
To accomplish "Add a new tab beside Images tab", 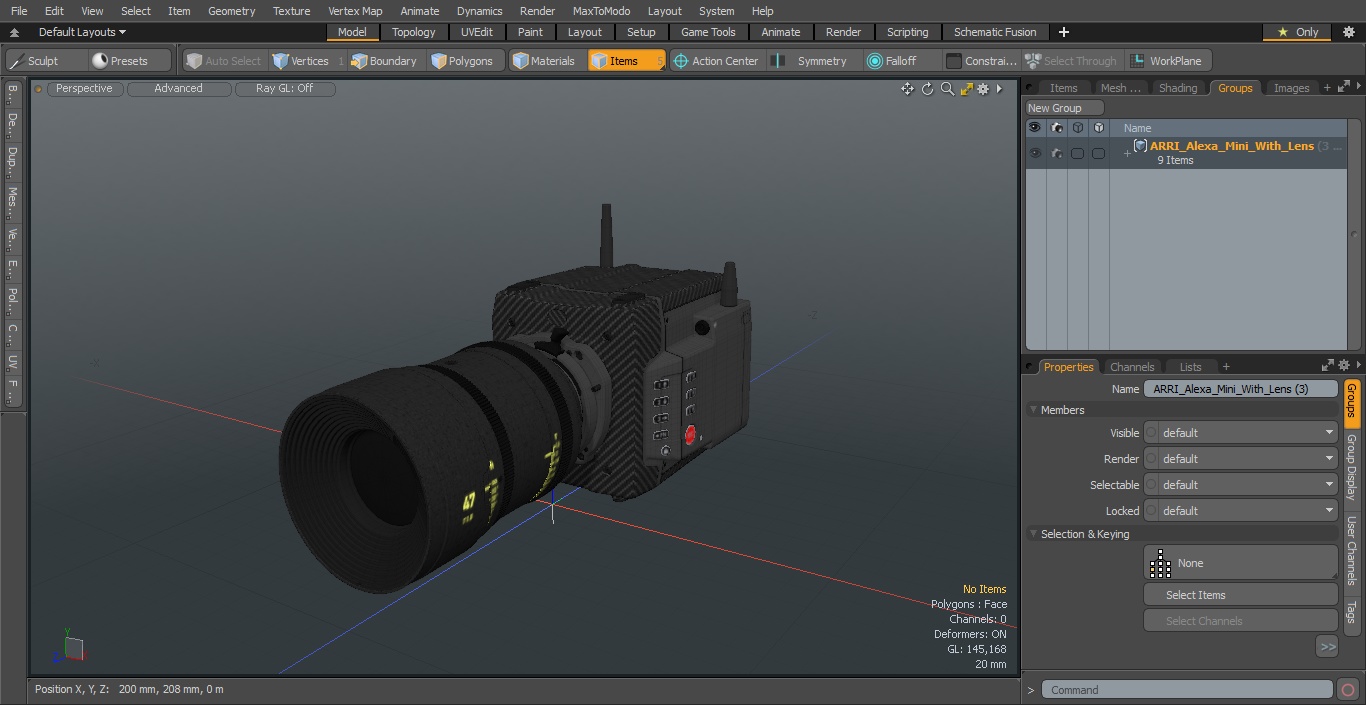I will tap(1327, 88).
